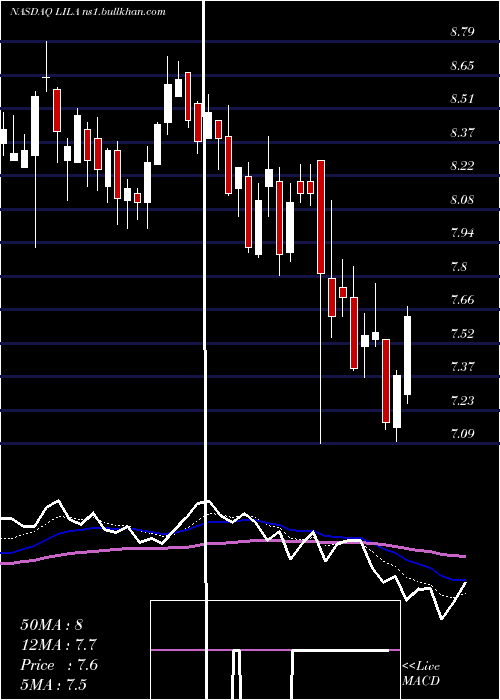Click the 7.94 price axis label

tap(462, 233)
